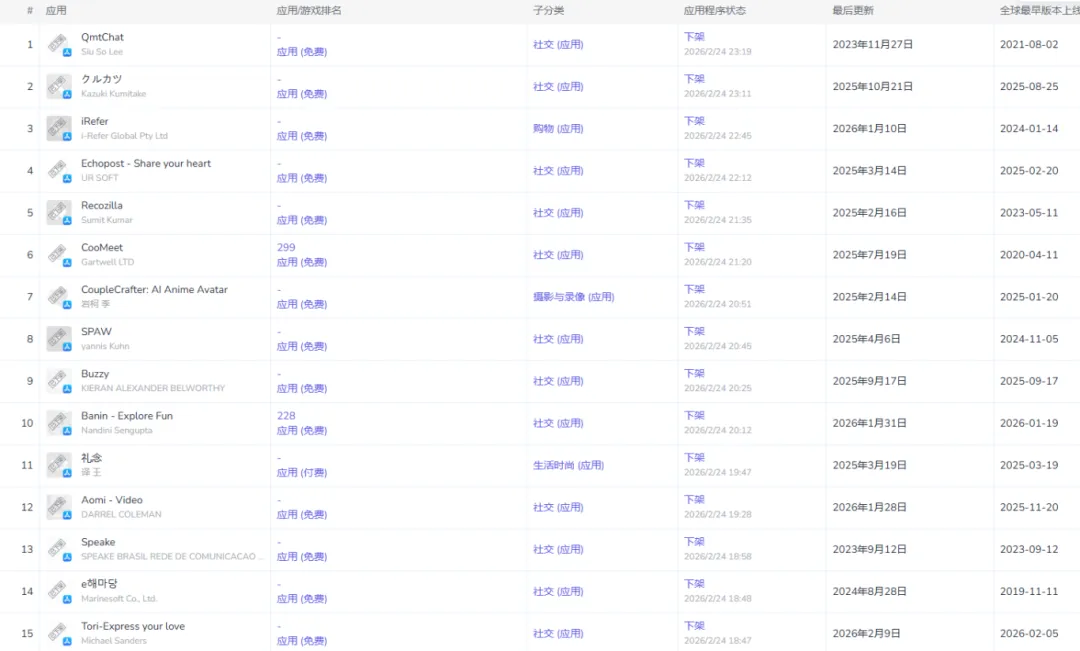The width and height of the screenshot is (1080, 651).
Task: Open the QmtChat app icon
Action: 59,45
